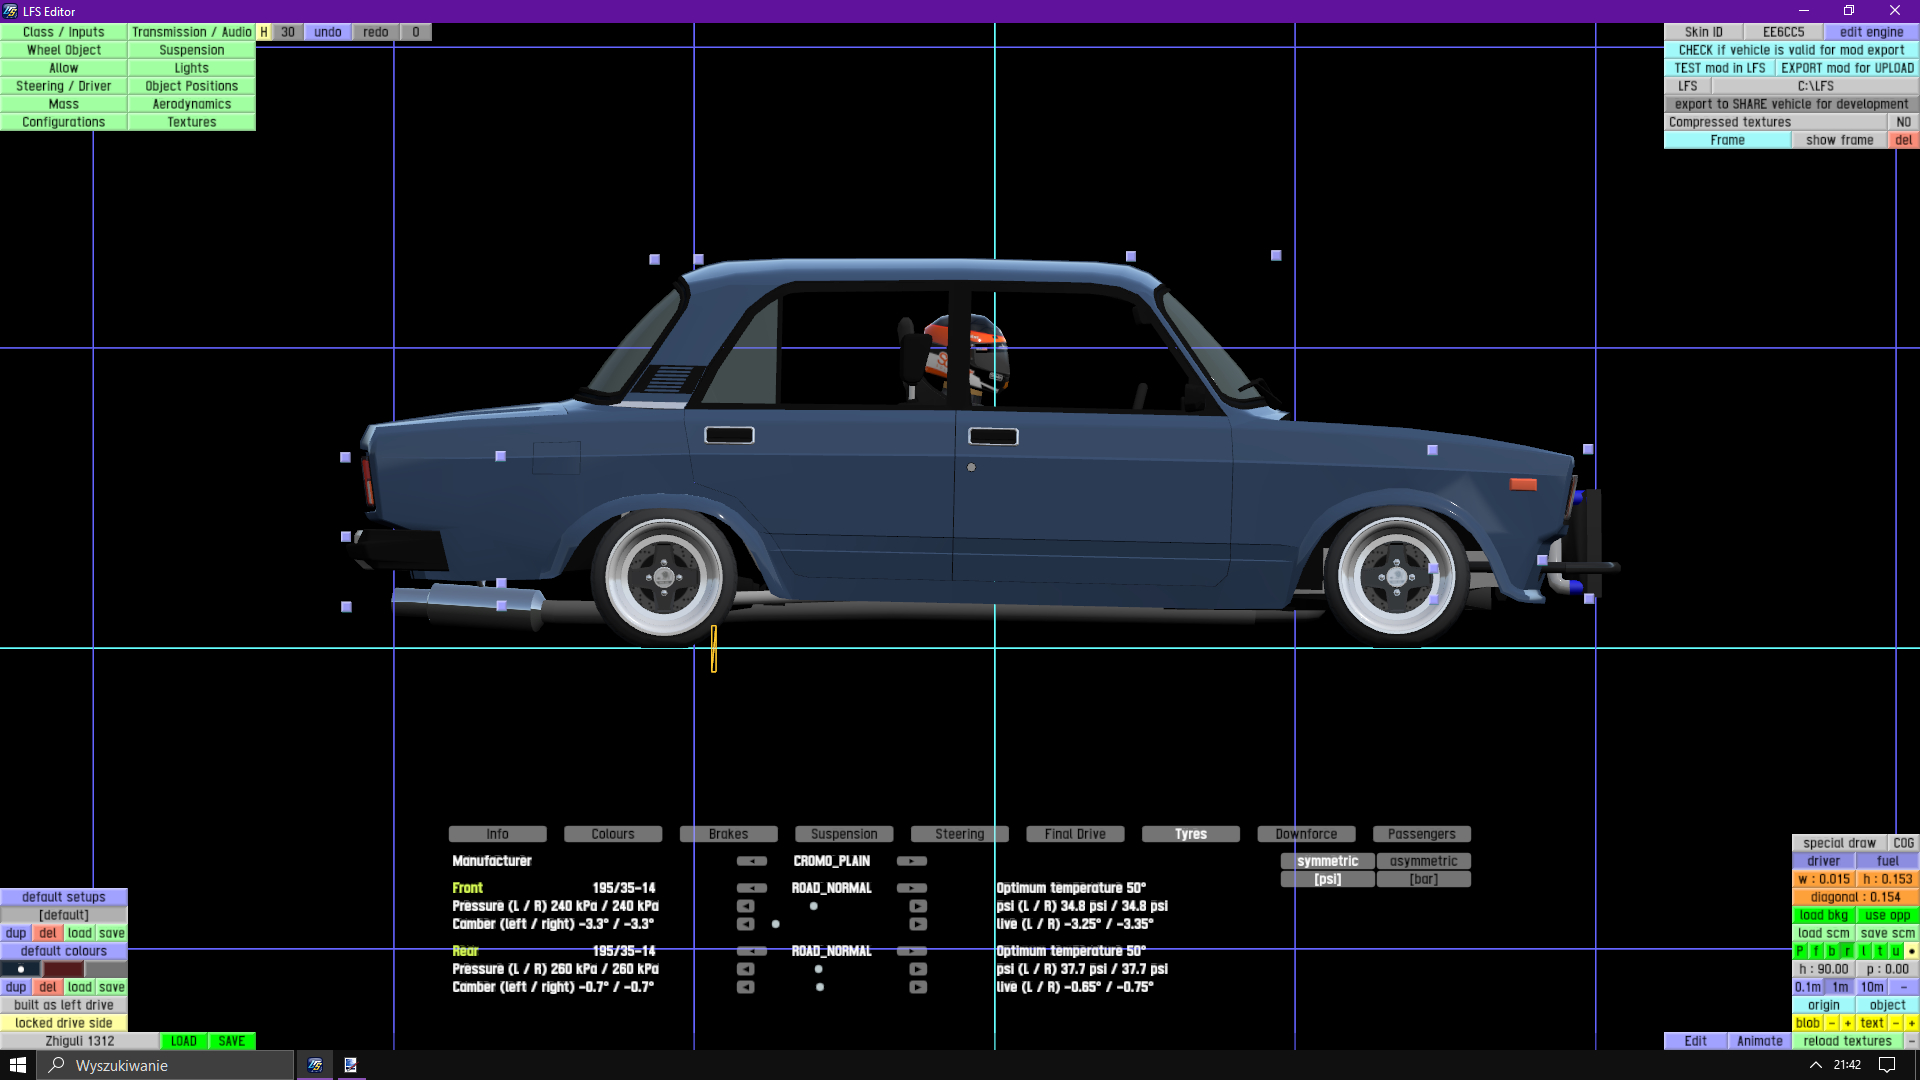Toggle Compressed textures NO option

(1903, 122)
